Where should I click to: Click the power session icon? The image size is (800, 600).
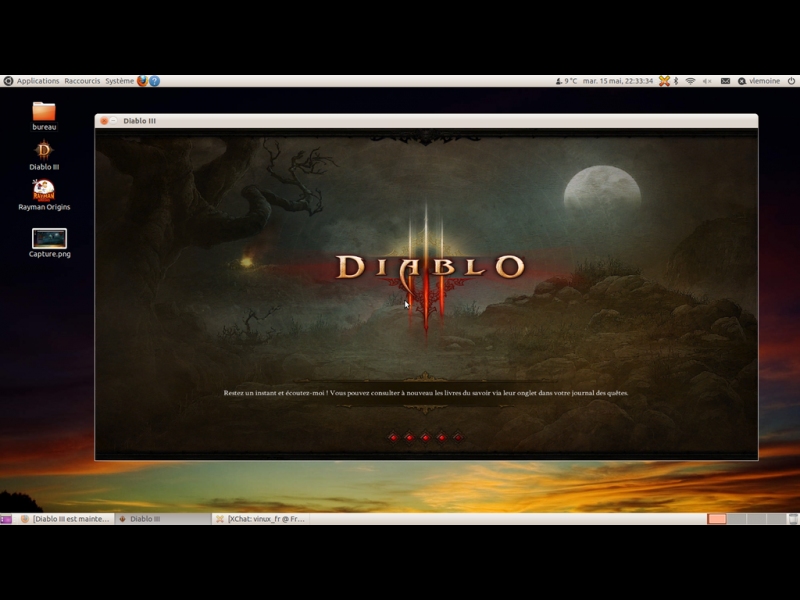[791, 81]
